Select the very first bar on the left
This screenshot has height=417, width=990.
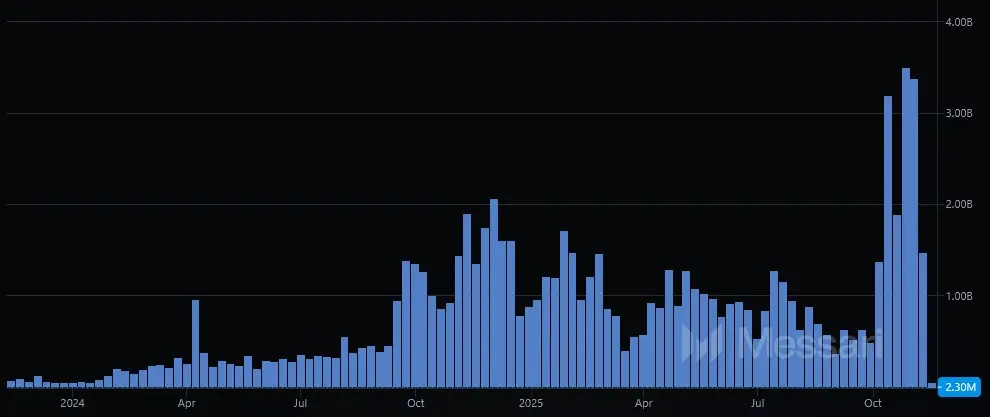click(11, 384)
